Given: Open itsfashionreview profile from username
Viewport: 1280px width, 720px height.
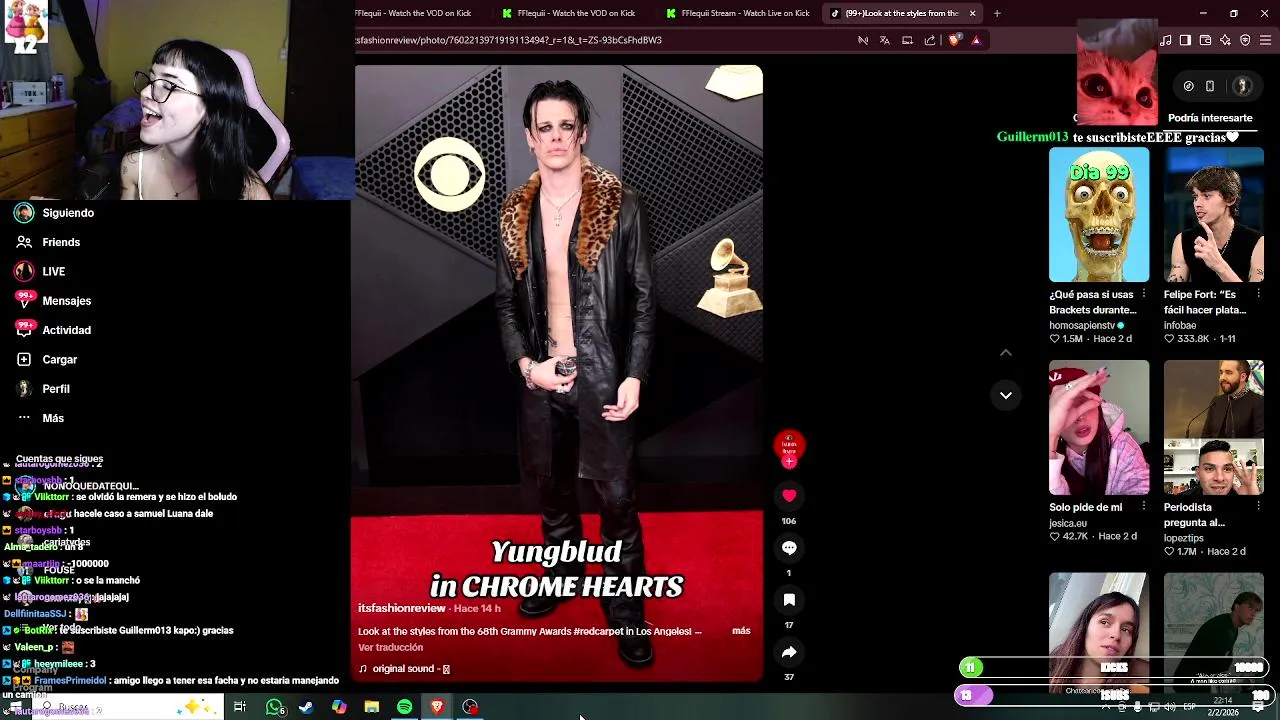Looking at the screenshot, I should (401, 608).
